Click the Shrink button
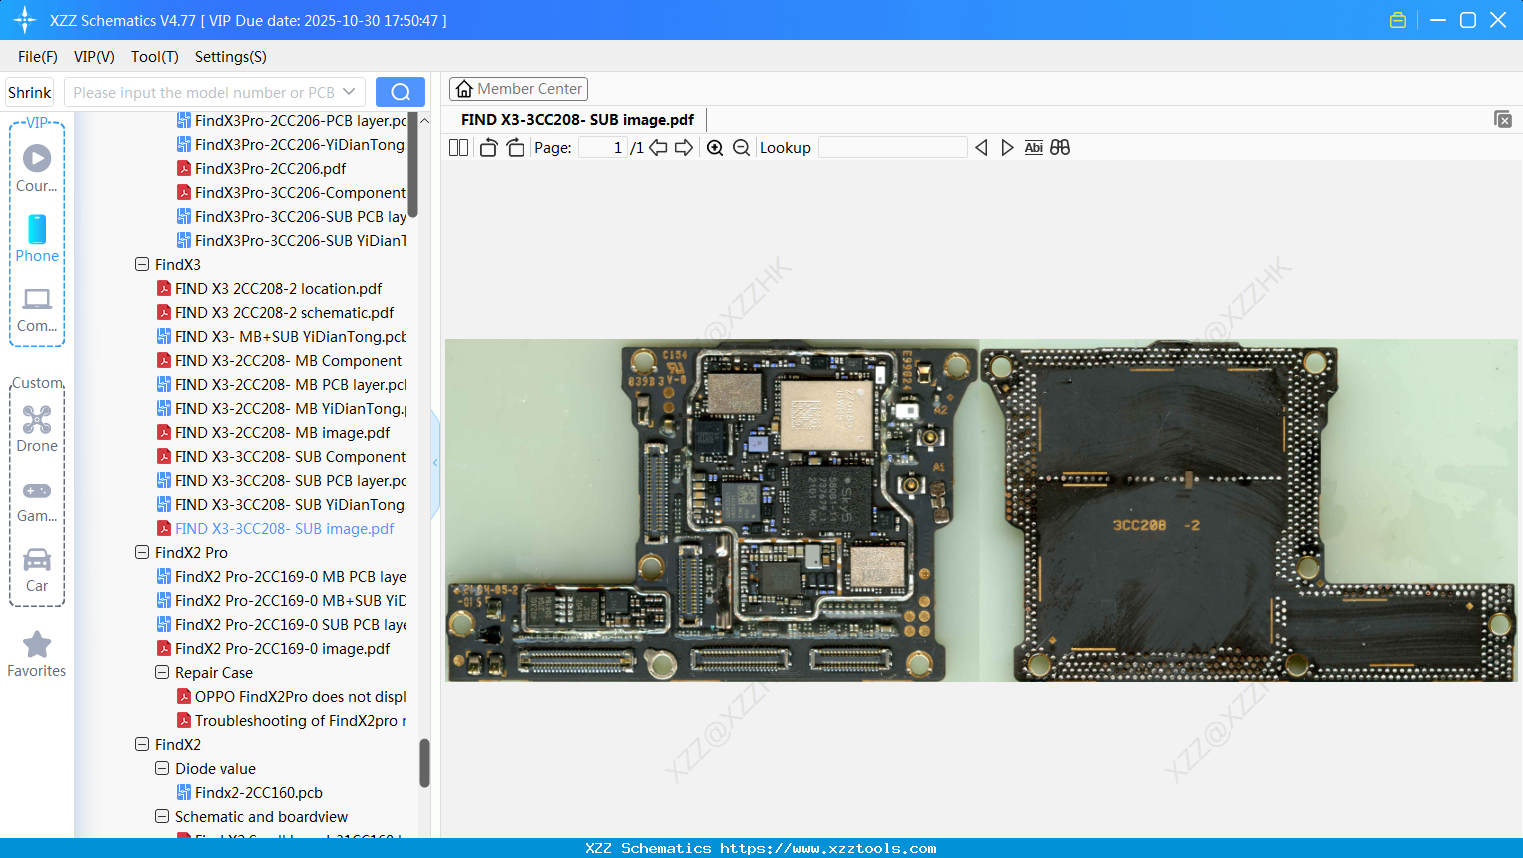1523x858 pixels. tap(29, 92)
